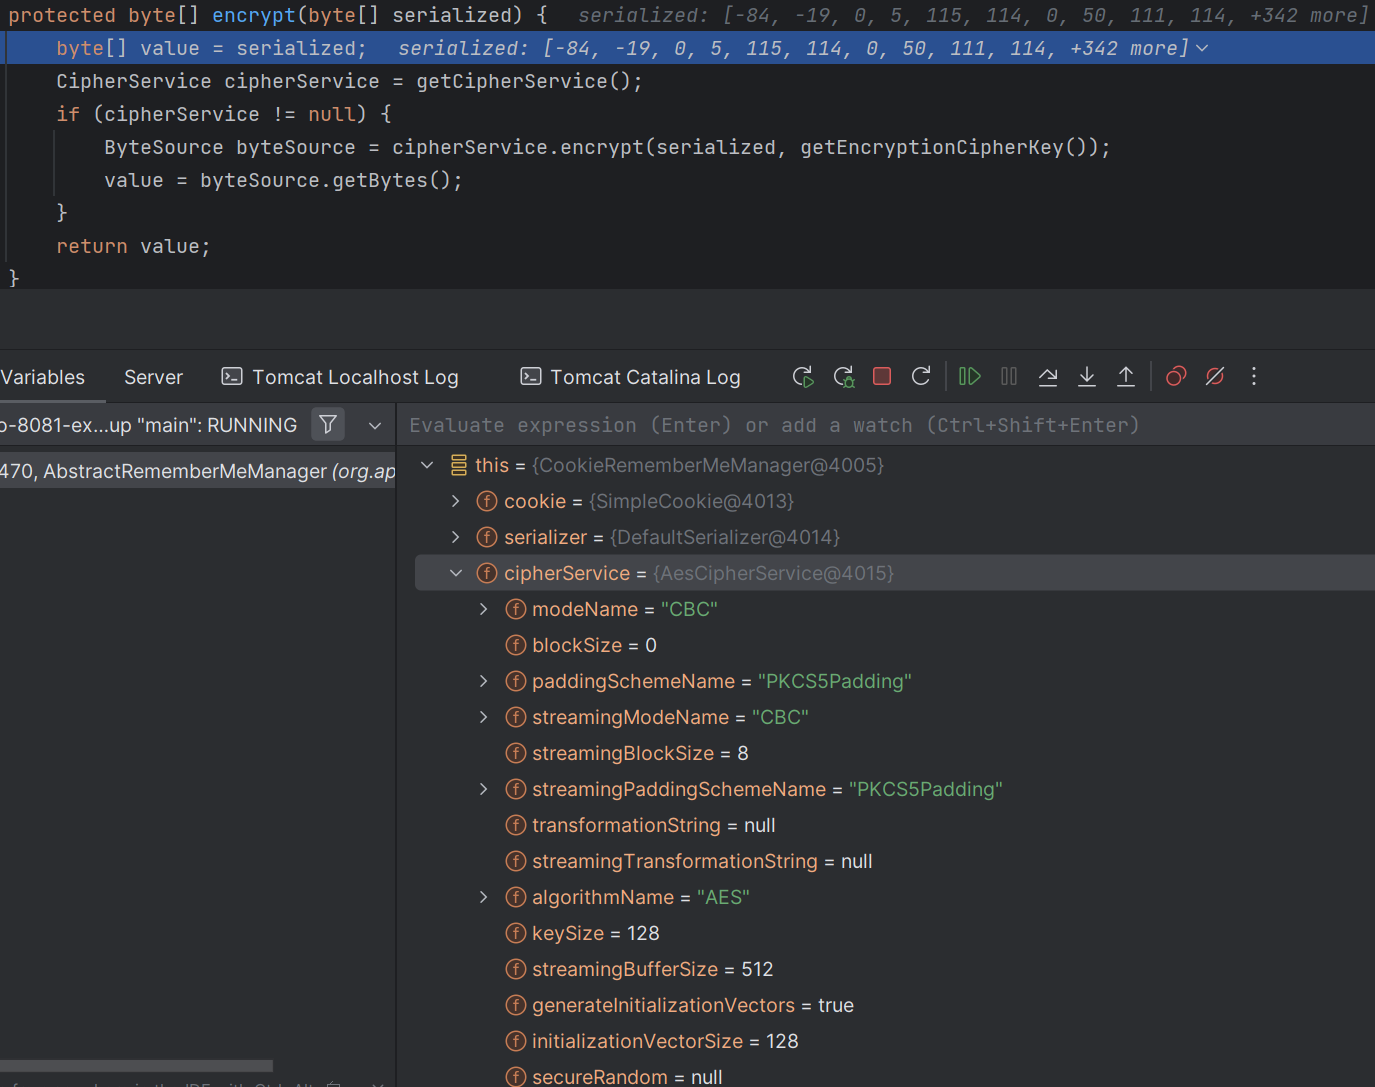Expand the streamingPaddingSchemeName field
This screenshot has width=1375, height=1087.
coord(484,789)
